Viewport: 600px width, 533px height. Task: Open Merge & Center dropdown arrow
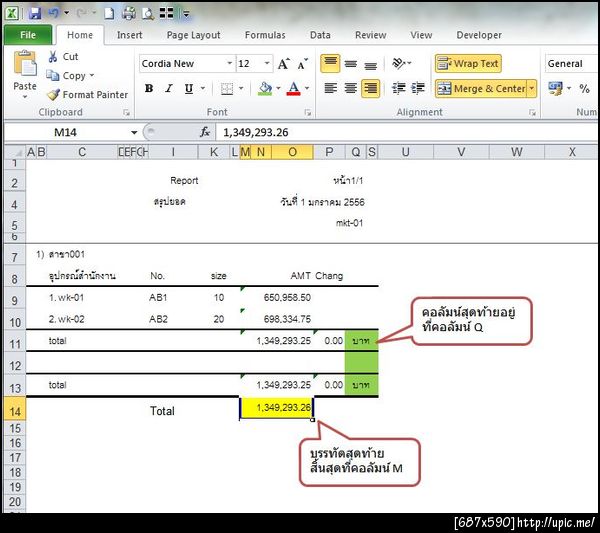coord(532,89)
